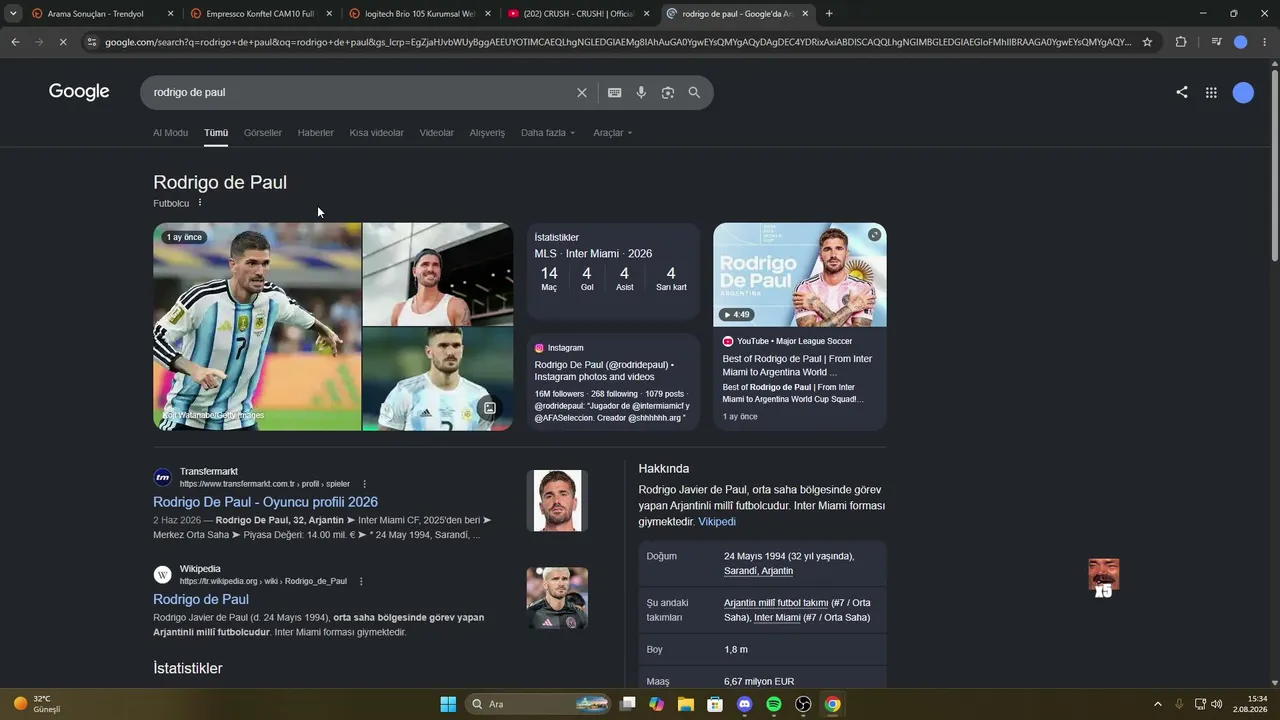Switch to the Haberler results tab
This screenshot has width=1280, height=720.
point(316,133)
